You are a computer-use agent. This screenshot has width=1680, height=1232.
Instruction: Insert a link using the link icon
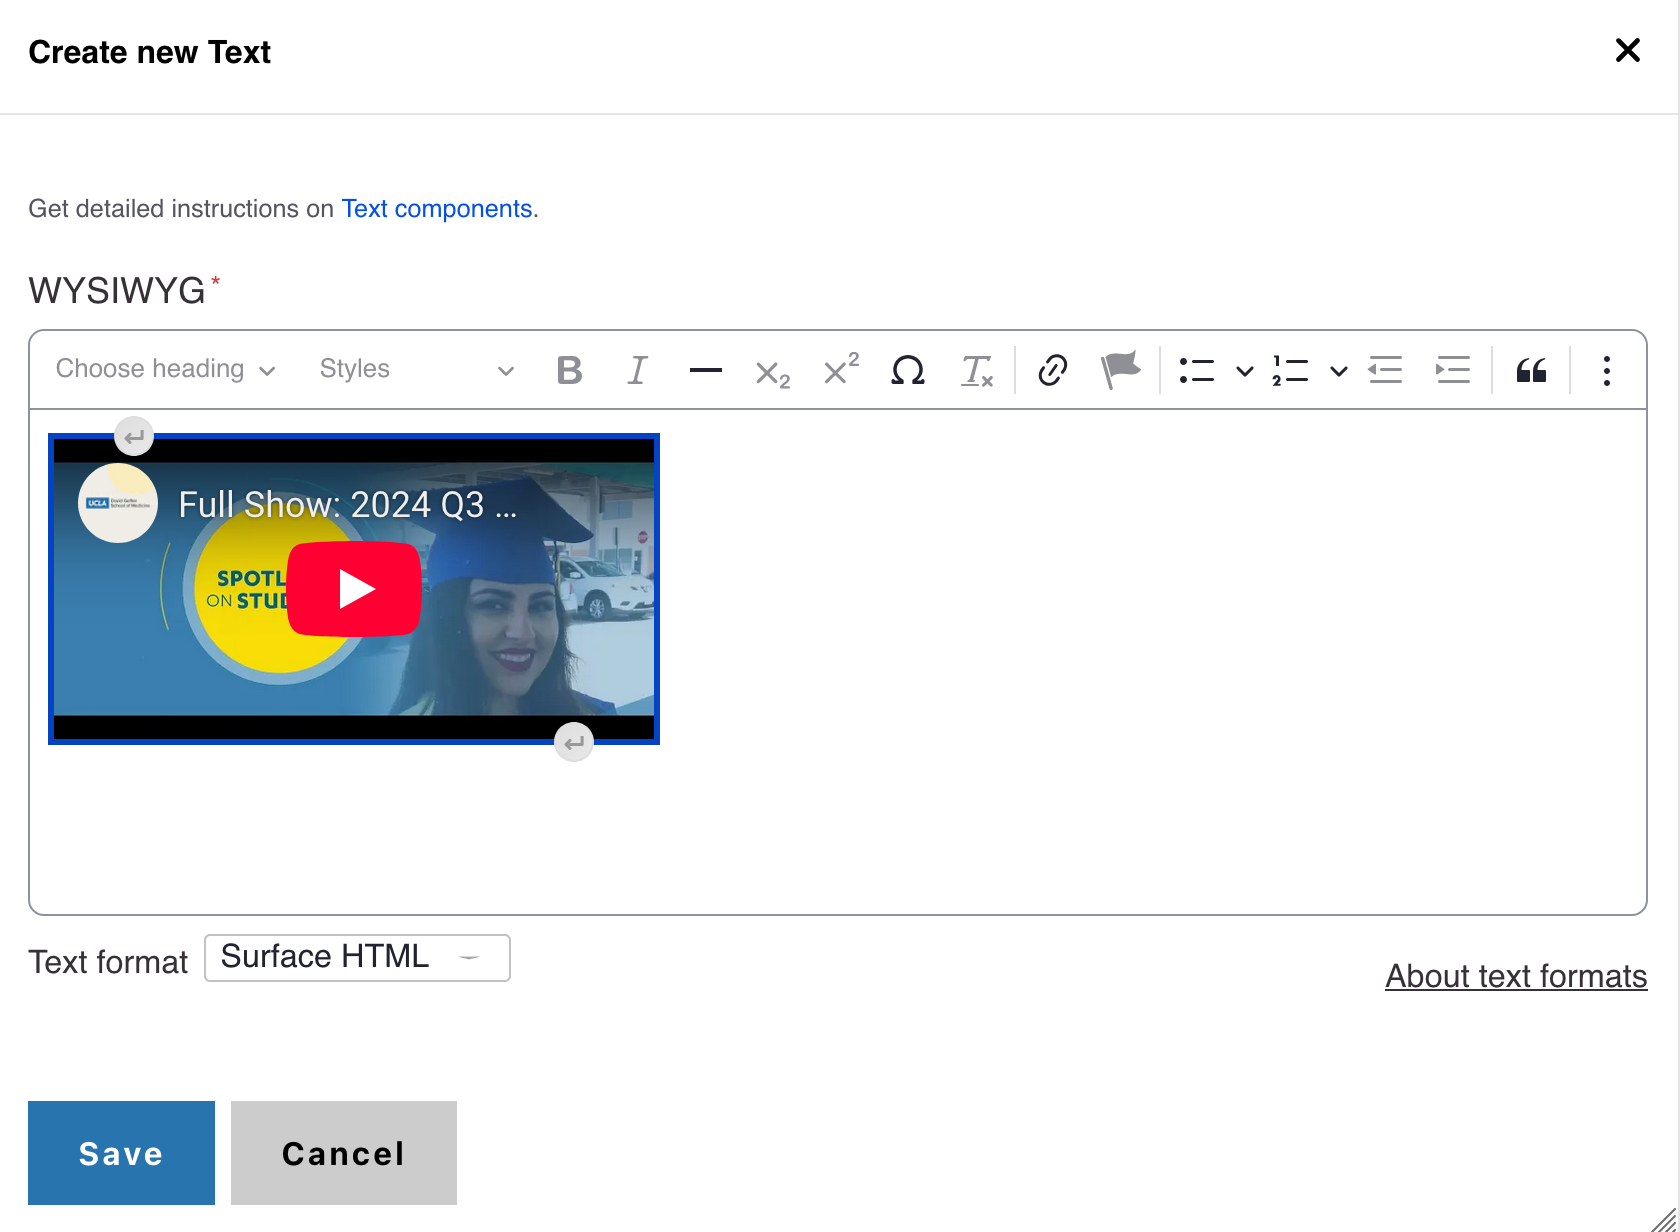coord(1052,370)
